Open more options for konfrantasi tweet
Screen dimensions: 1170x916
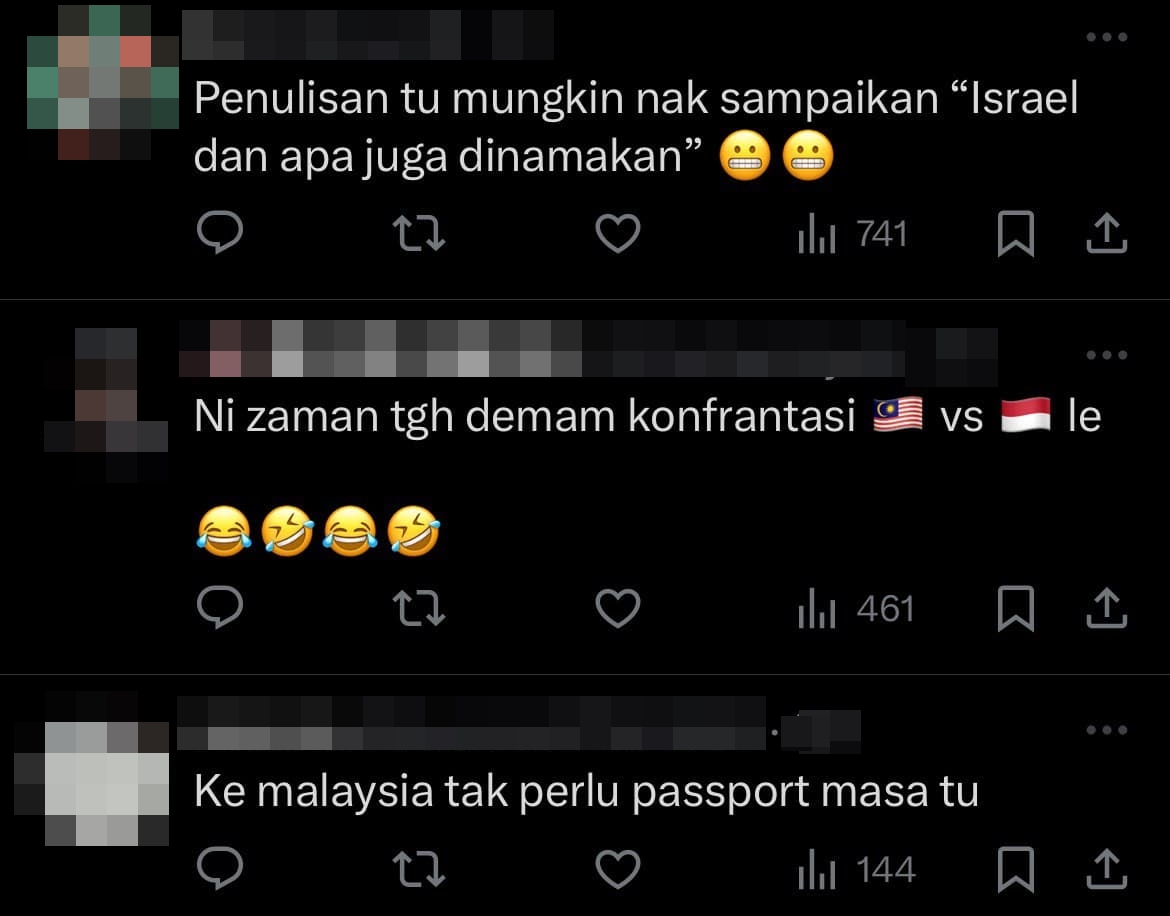coord(1107,355)
